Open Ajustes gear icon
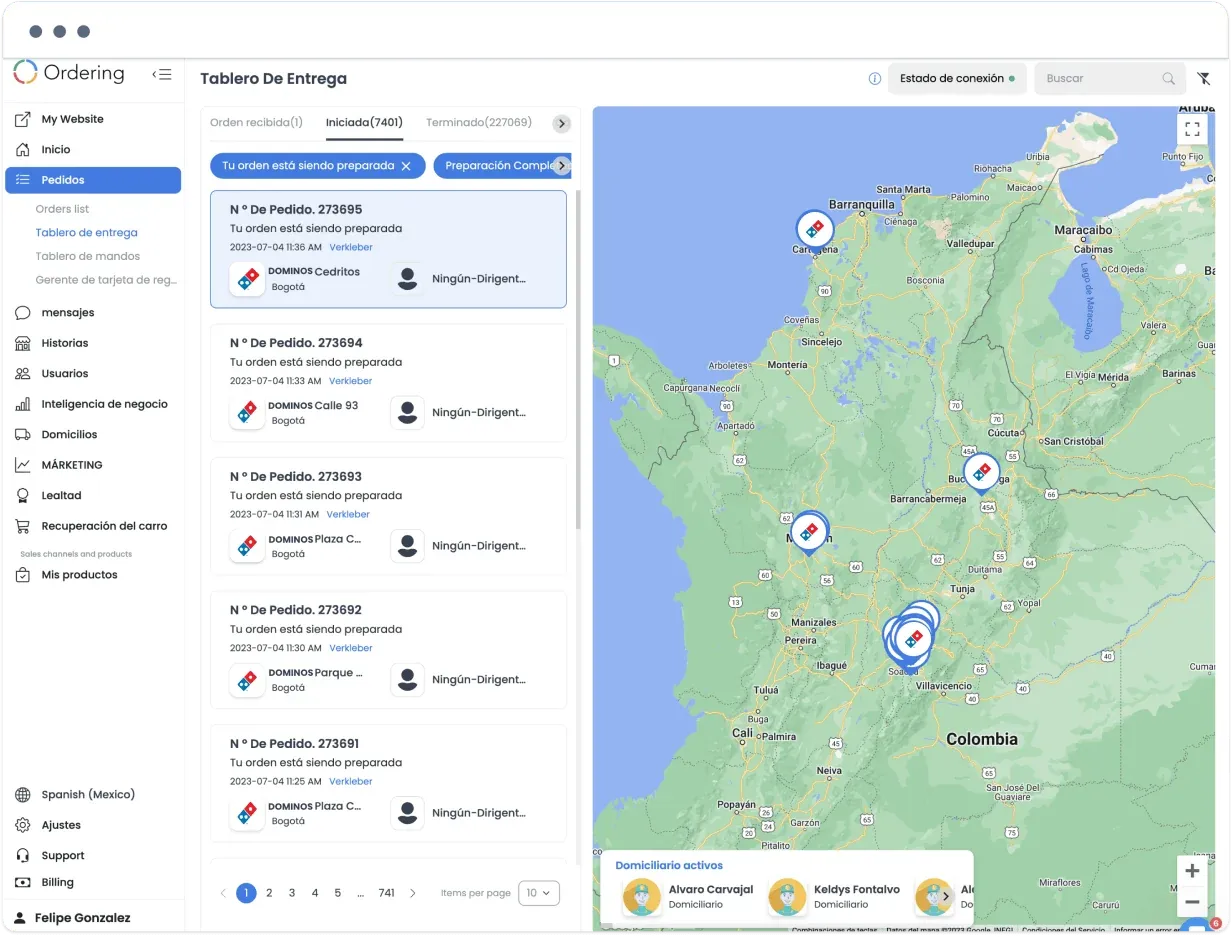This screenshot has height=937, width=1231. tap(23, 825)
